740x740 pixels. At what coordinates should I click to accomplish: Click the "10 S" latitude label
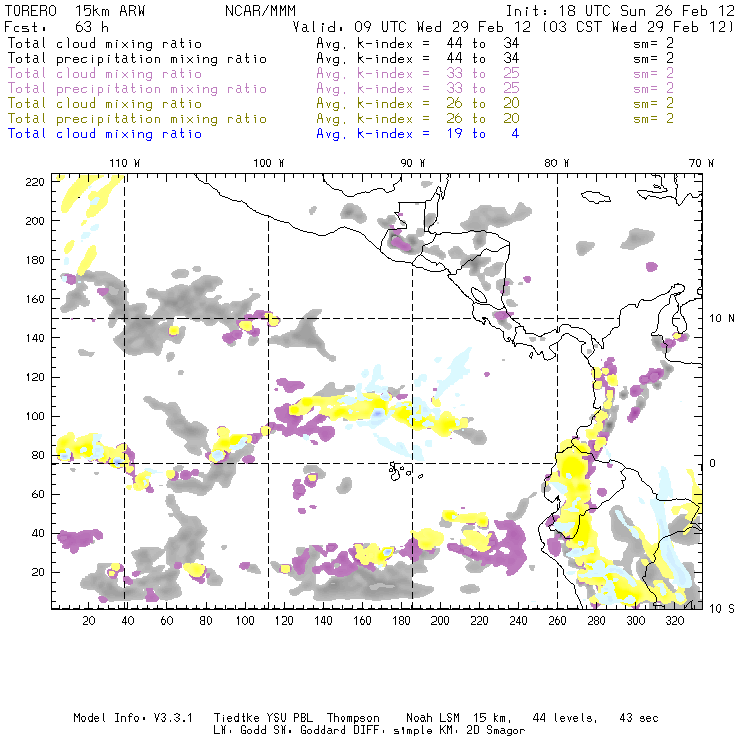pyautogui.click(x=722, y=609)
